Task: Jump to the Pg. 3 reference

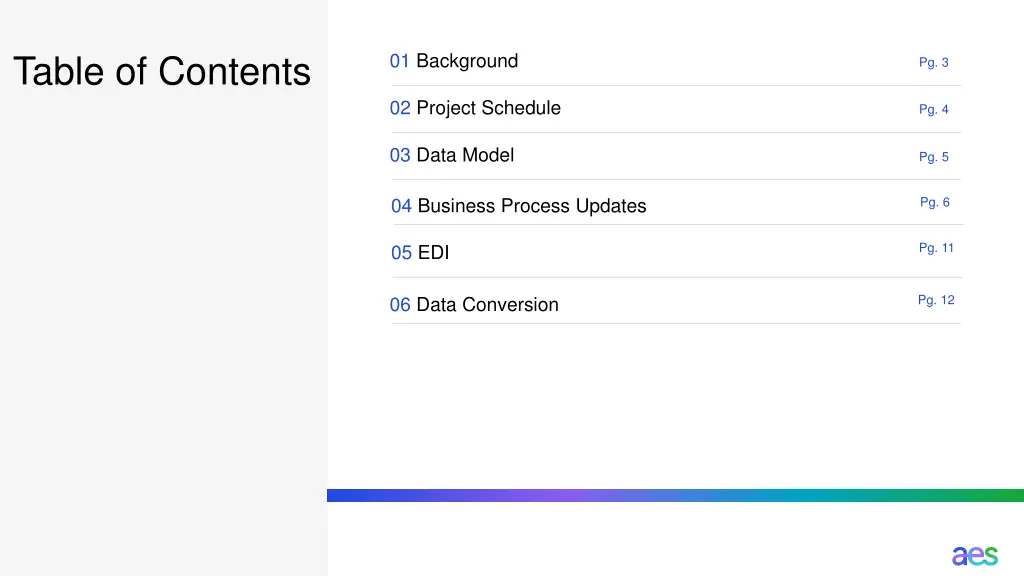Action: [x=933, y=63]
